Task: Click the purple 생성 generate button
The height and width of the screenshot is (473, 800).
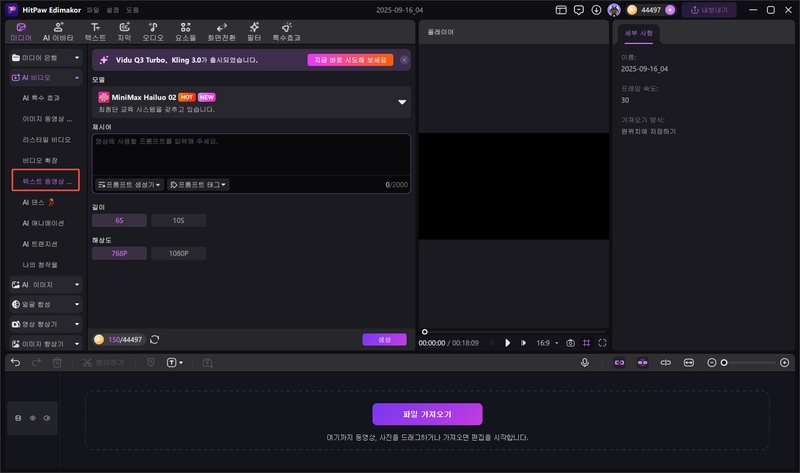Action: [x=384, y=339]
